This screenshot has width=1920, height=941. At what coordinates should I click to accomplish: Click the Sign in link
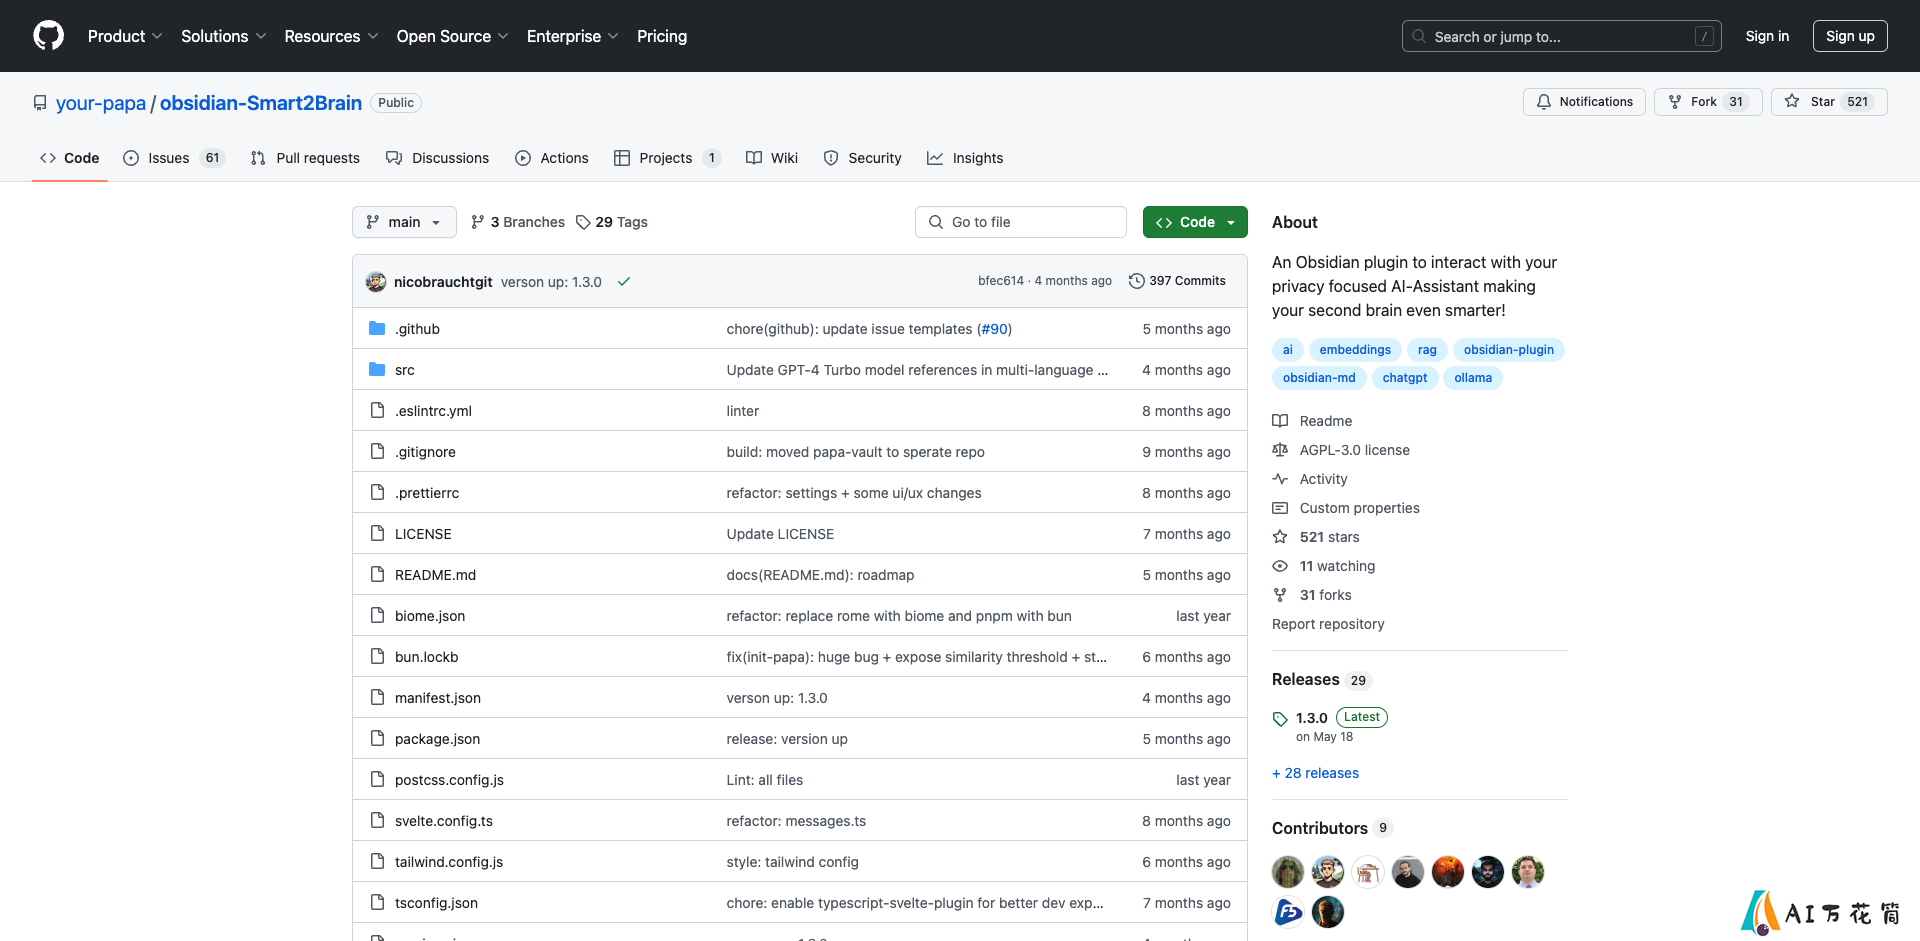(x=1767, y=36)
